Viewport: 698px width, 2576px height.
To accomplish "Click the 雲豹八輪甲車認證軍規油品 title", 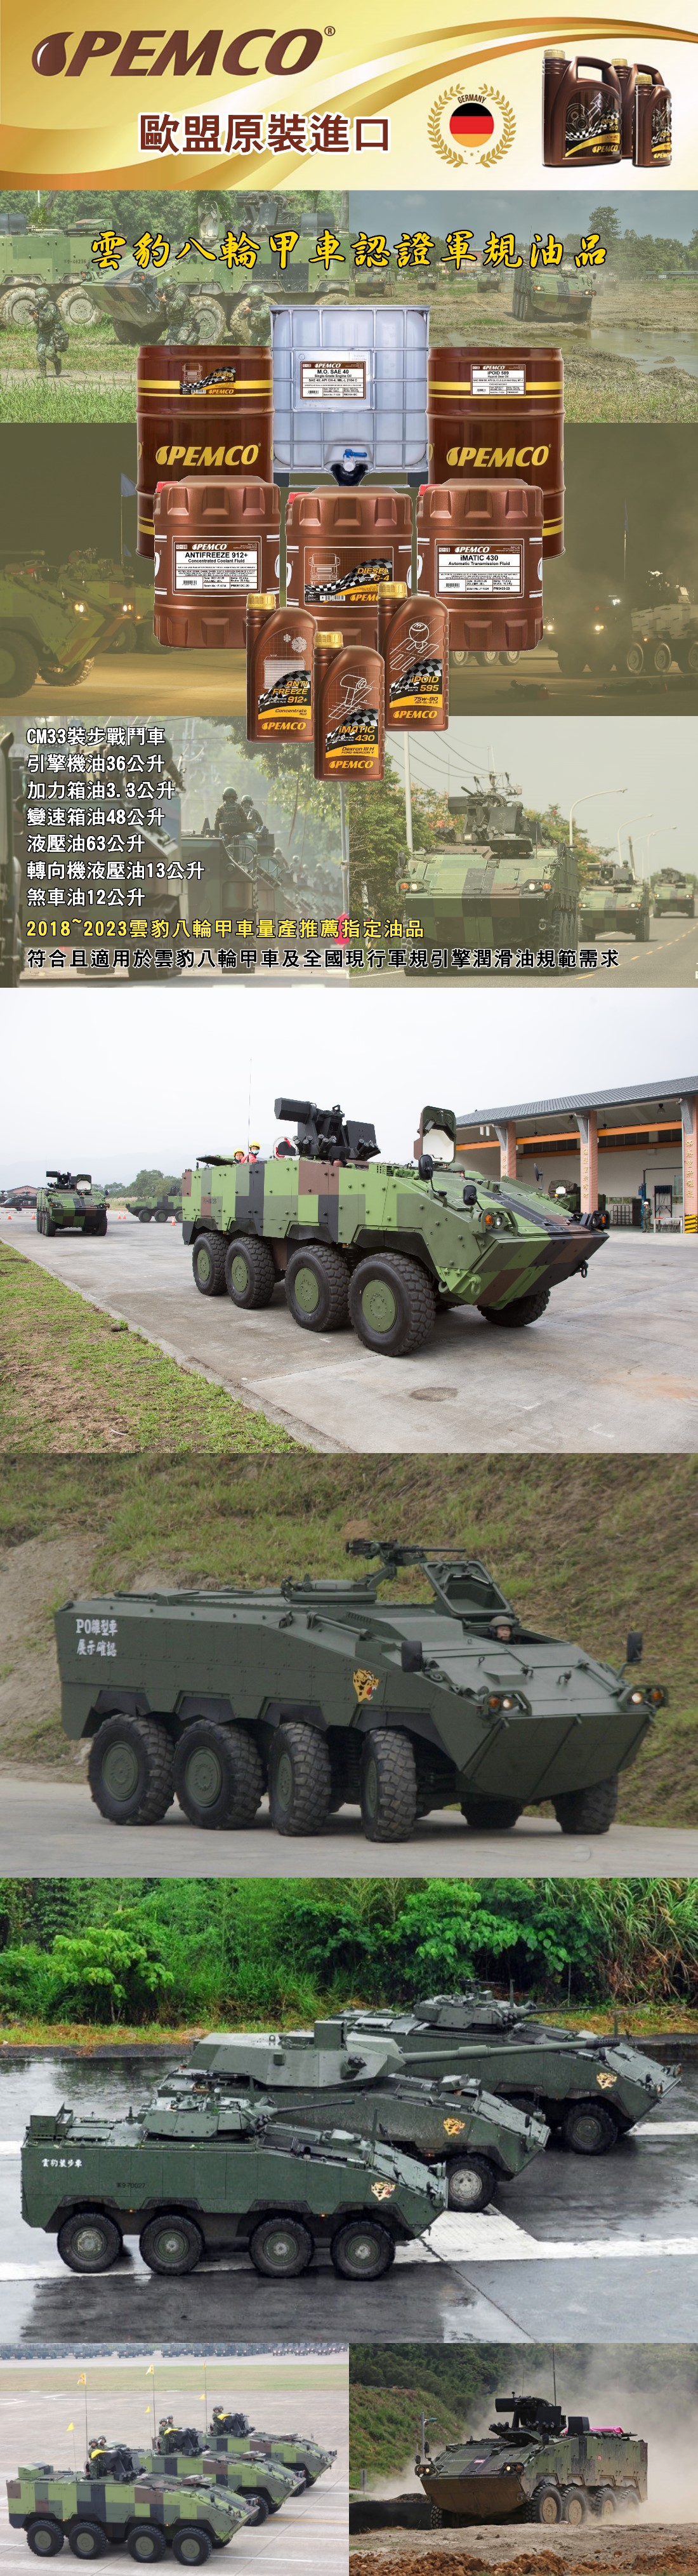I will 349,250.
